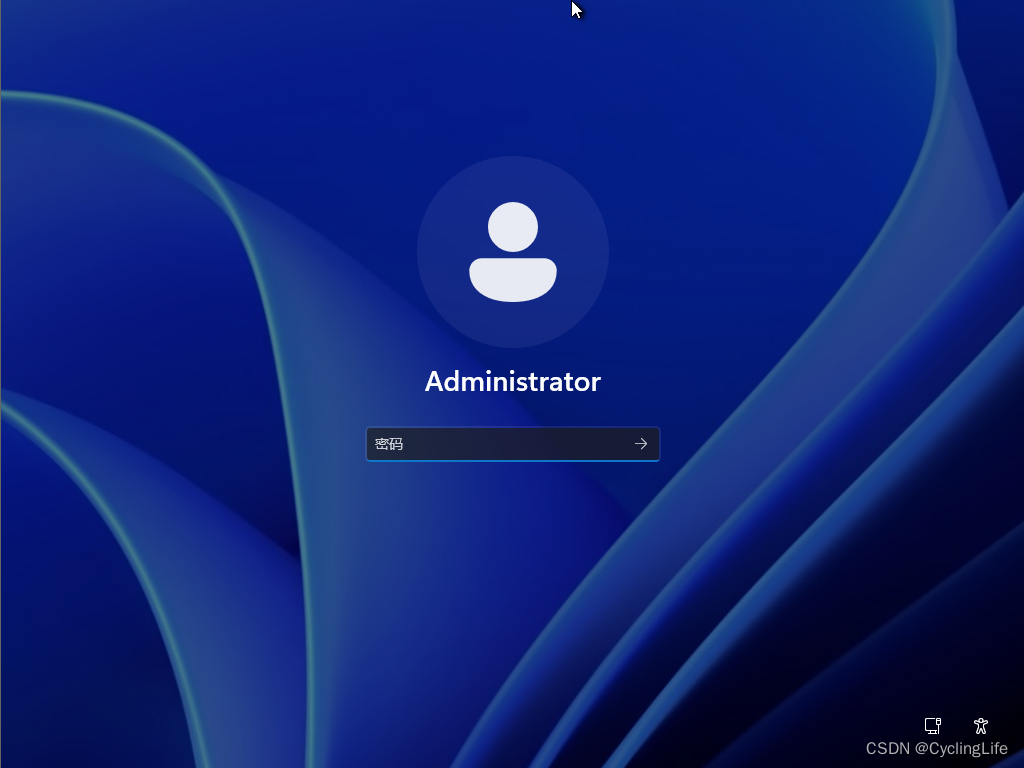This screenshot has height=768, width=1024.
Task: Submit password with the arrow button
Action: (641, 444)
